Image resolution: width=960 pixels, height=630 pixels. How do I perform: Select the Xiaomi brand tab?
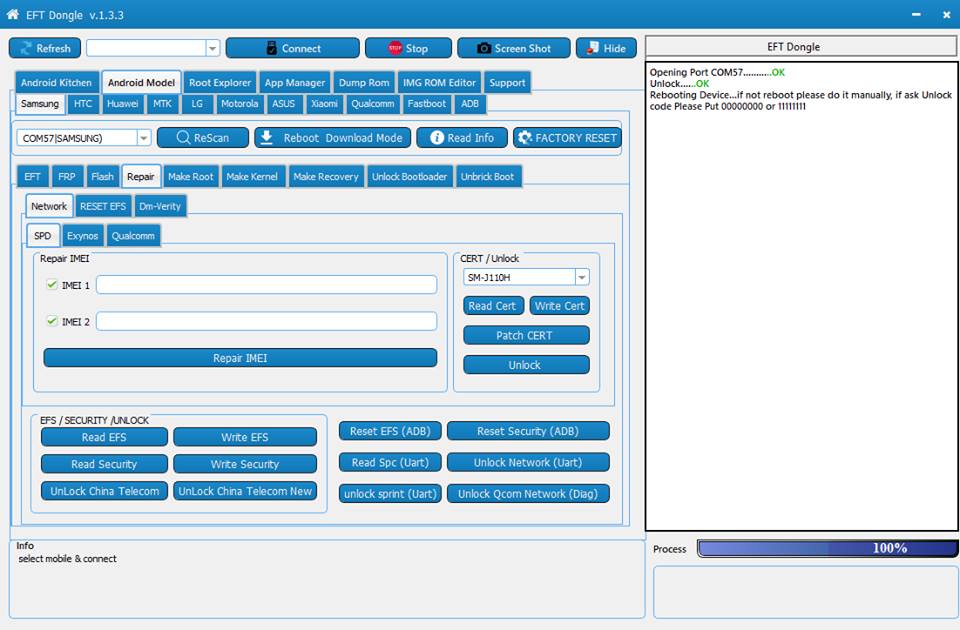(x=324, y=103)
